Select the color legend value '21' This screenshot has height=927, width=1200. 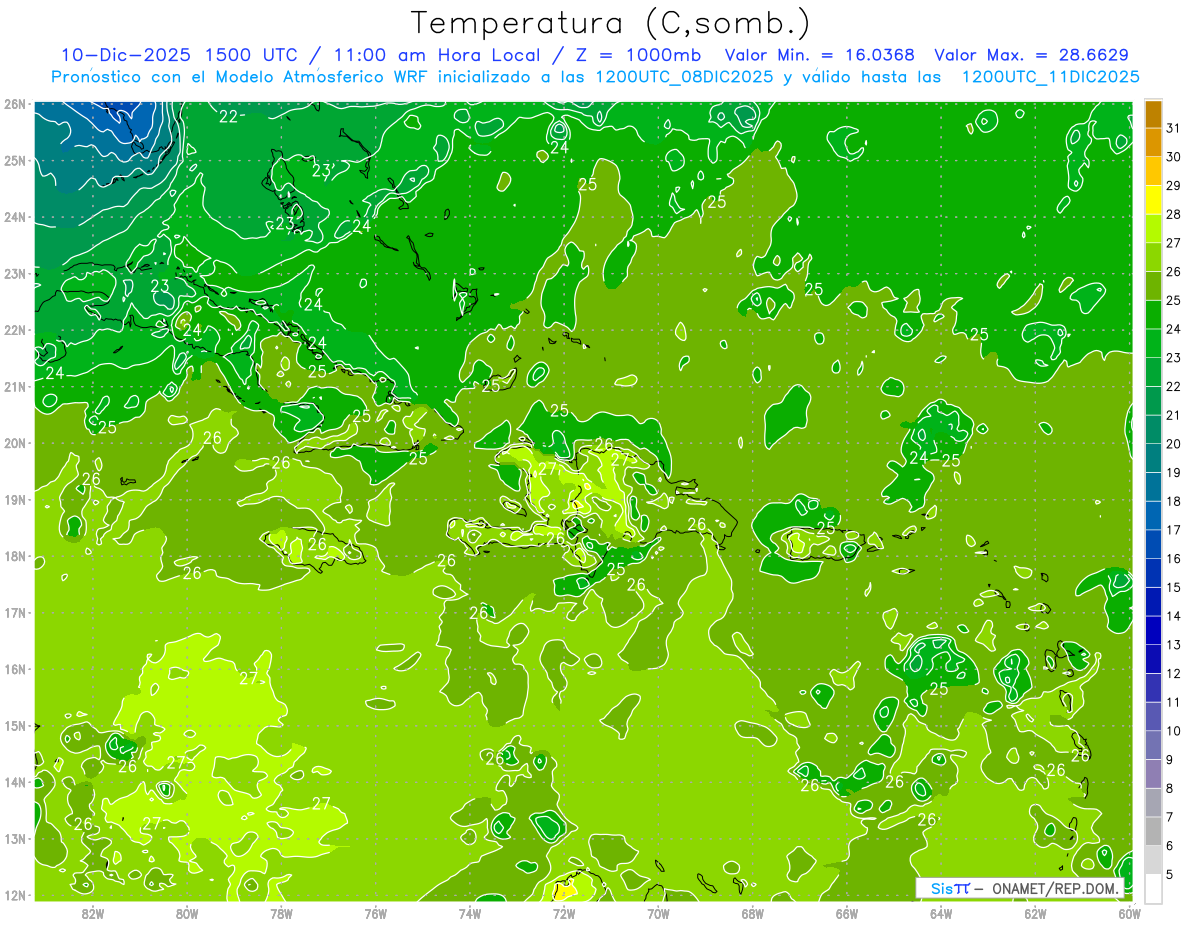[1174, 415]
